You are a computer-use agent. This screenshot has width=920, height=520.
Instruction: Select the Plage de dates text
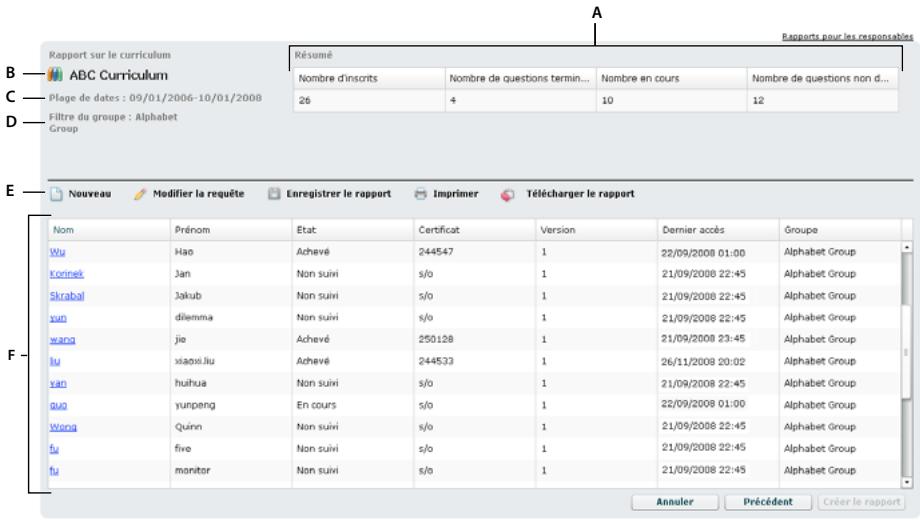[155, 98]
